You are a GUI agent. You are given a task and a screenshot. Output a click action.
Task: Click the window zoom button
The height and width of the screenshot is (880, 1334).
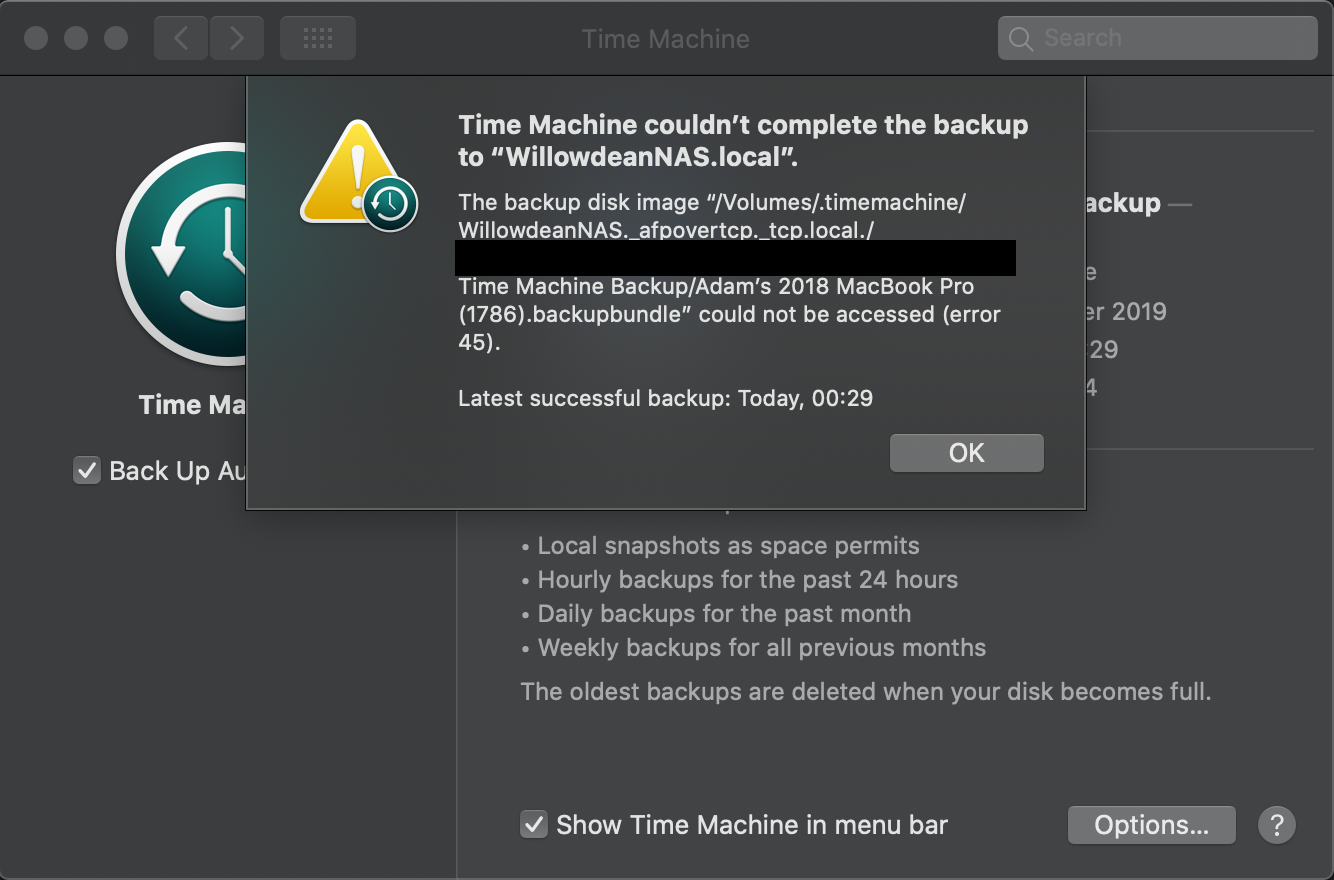click(x=116, y=38)
